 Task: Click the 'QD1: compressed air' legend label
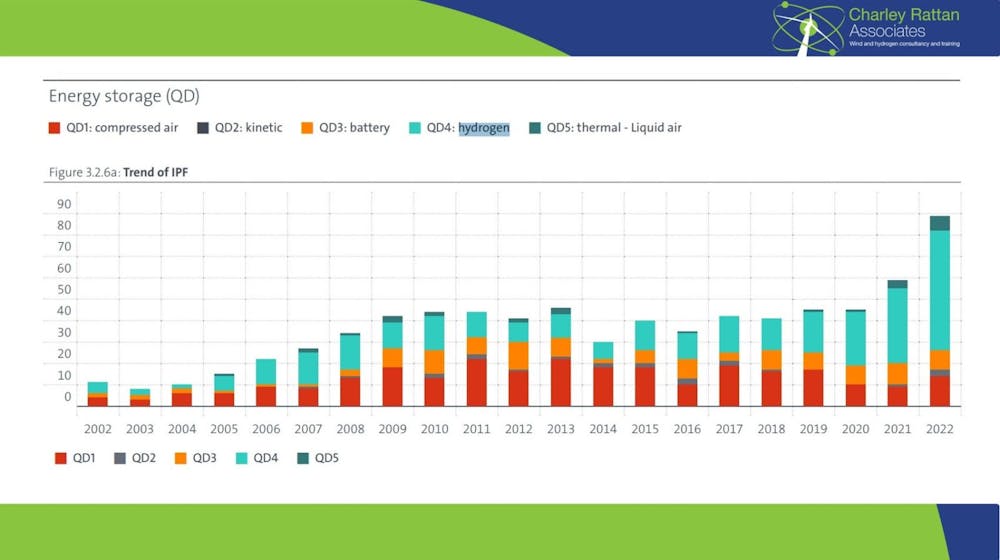(122, 128)
